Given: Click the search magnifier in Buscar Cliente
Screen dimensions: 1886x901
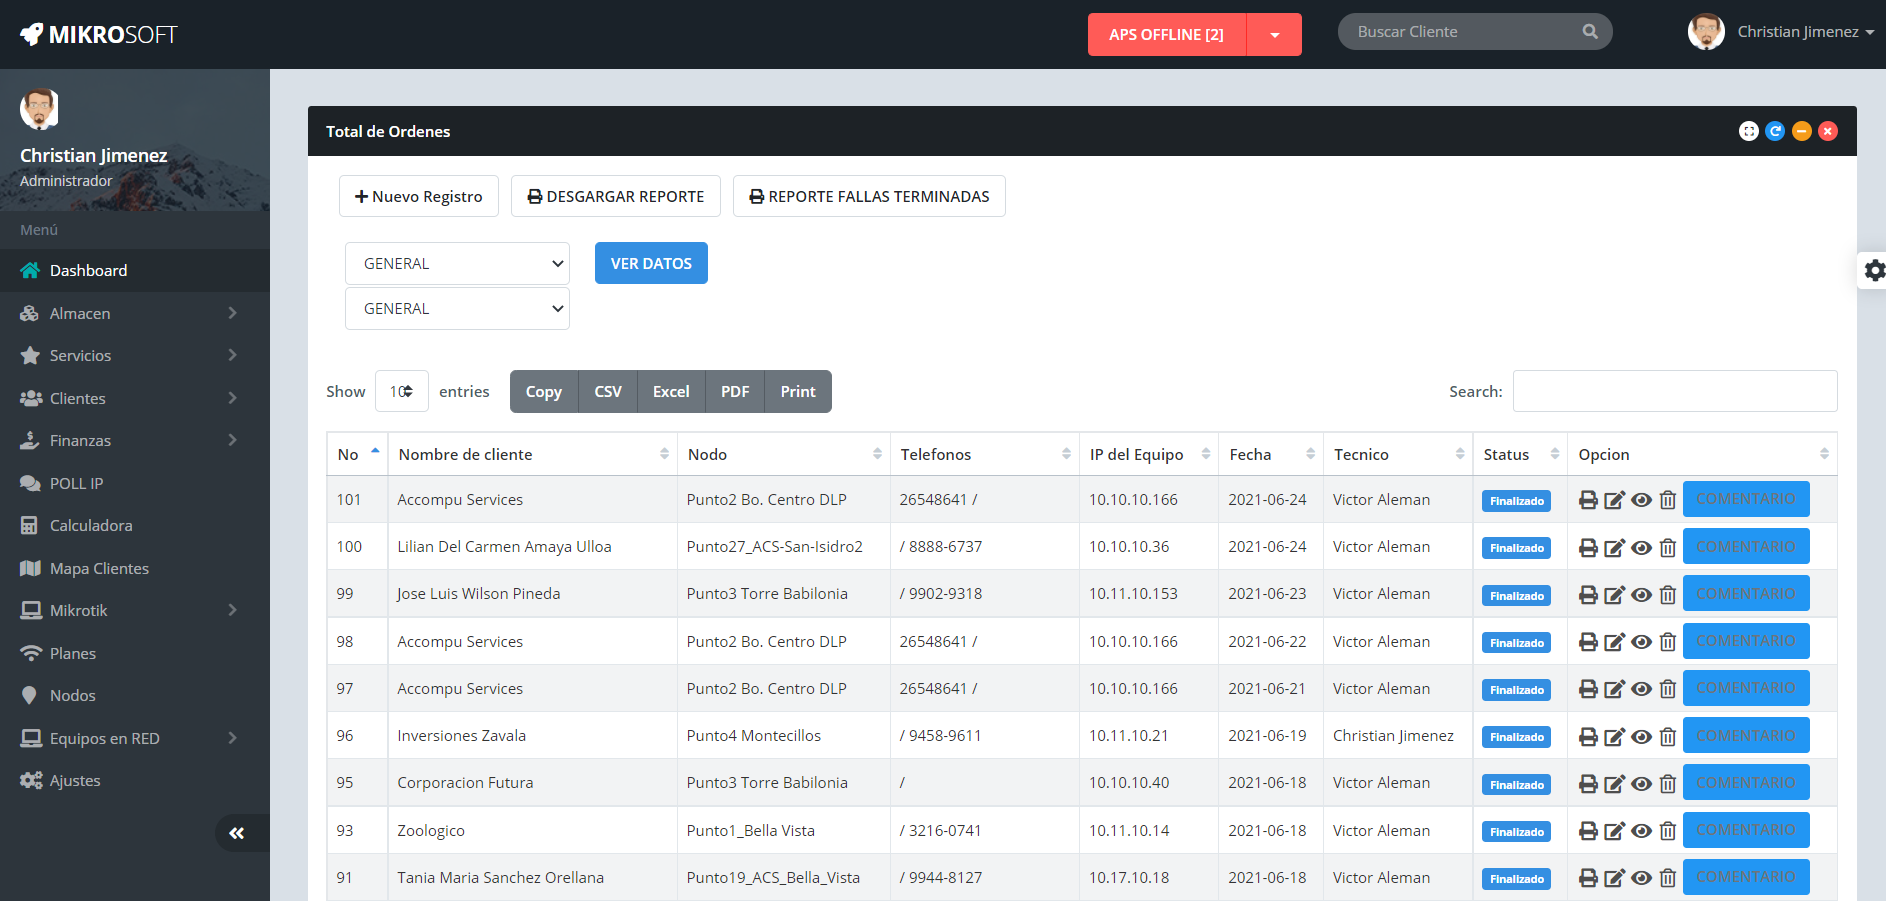Looking at the screenshot, I should pos(1590,32).
